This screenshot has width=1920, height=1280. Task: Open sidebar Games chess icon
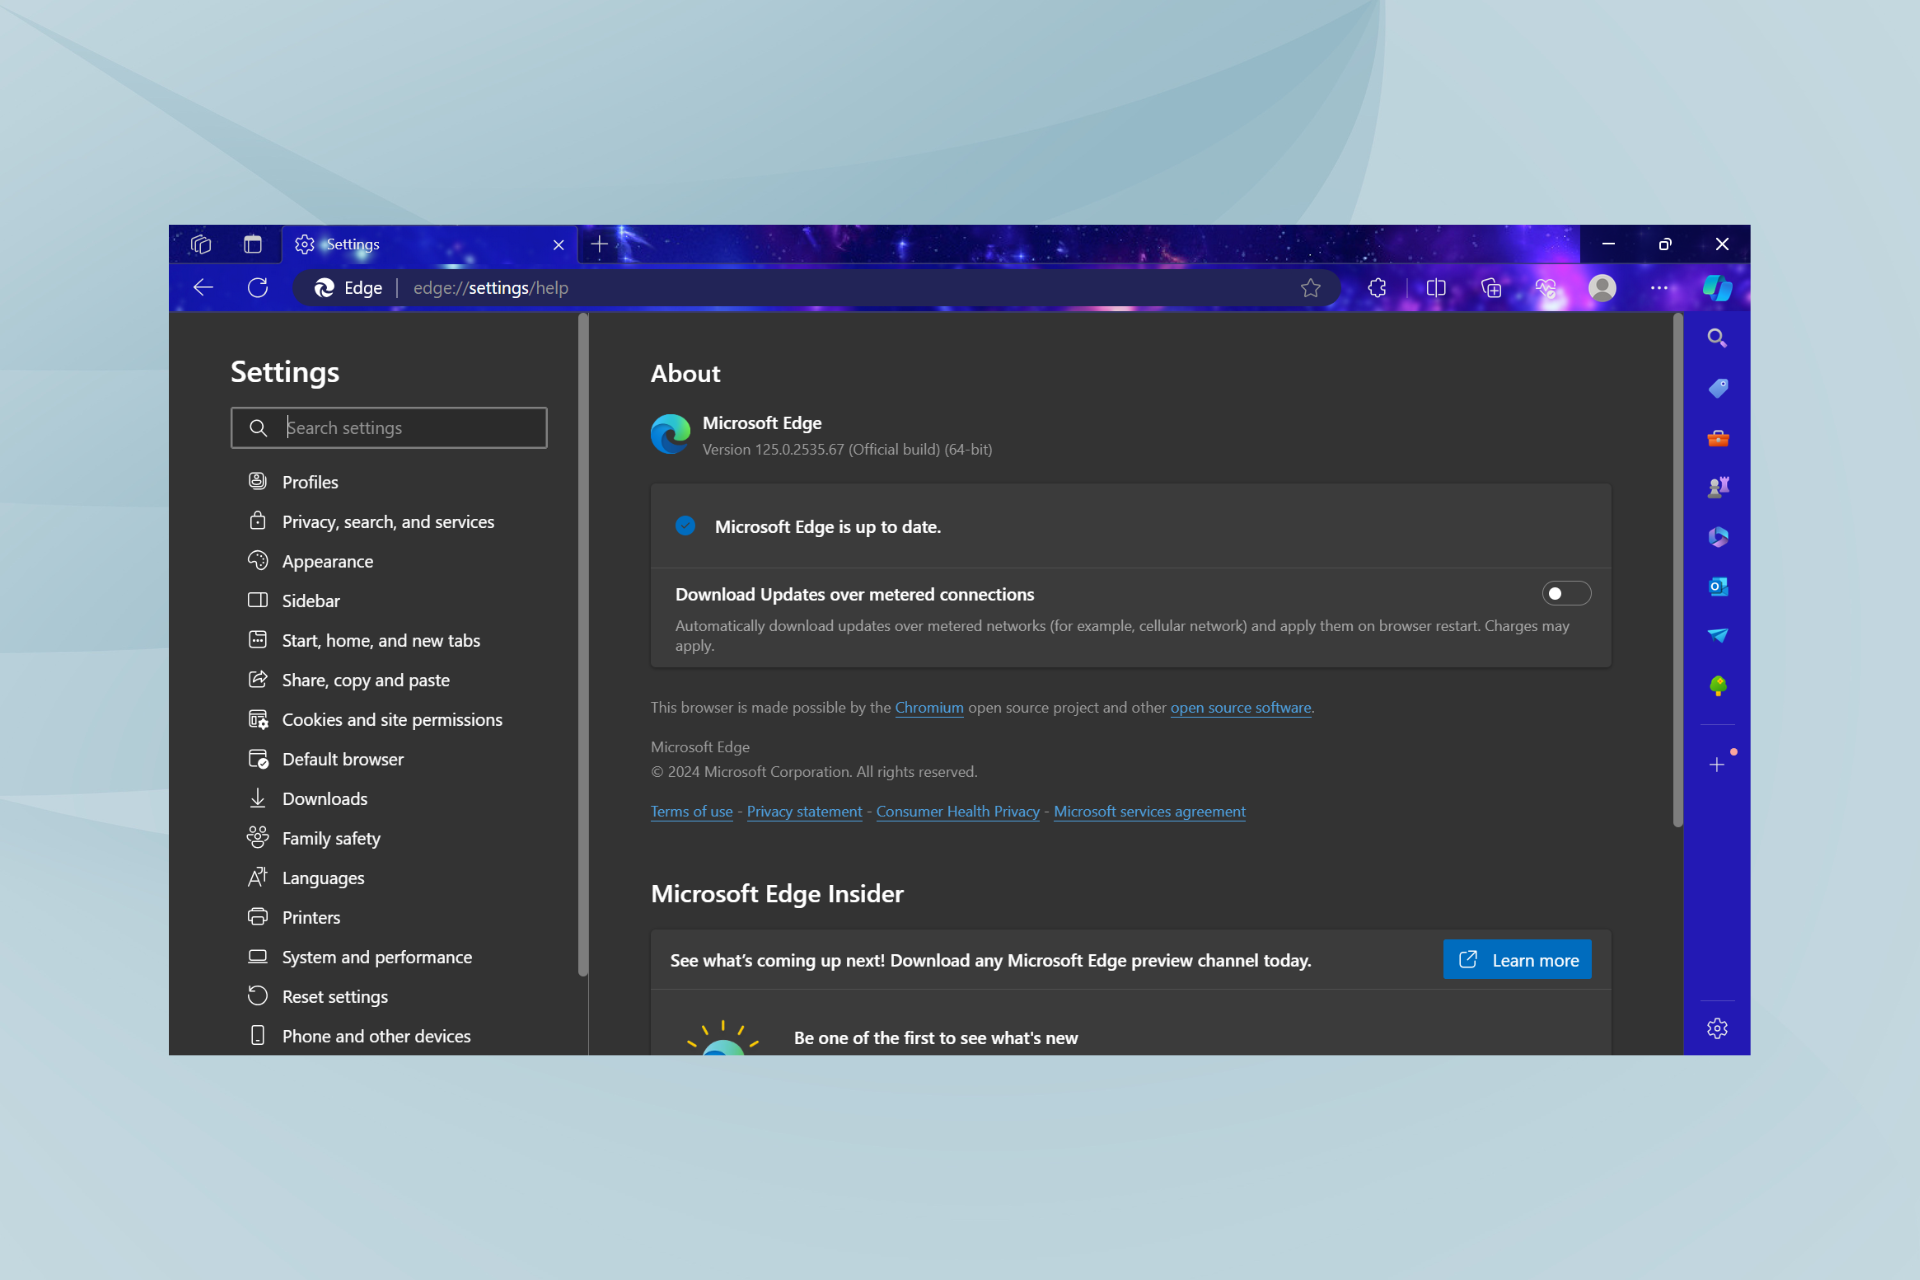click(x=1717, y=487)
